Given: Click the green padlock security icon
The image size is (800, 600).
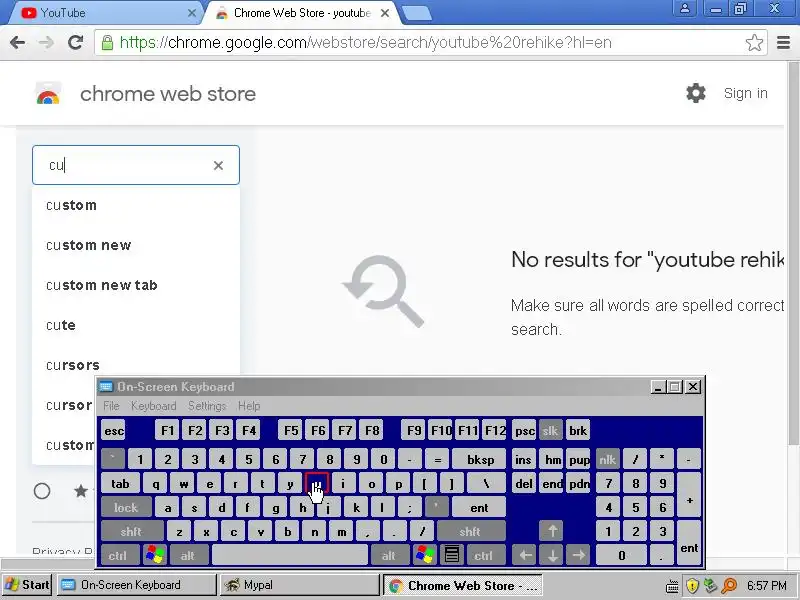Looking at the screenshot, I should (107, 42).
